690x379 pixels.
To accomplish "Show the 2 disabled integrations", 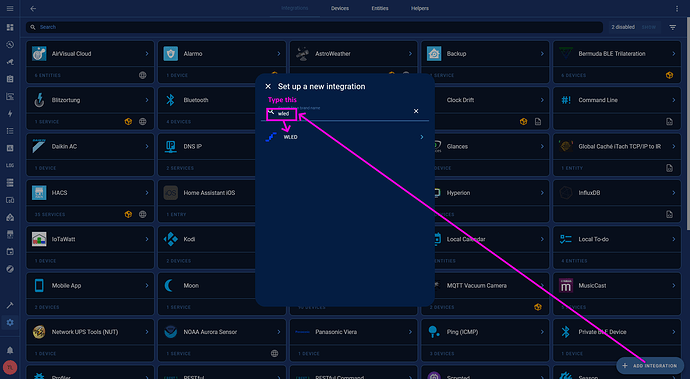I will [649, 27].
